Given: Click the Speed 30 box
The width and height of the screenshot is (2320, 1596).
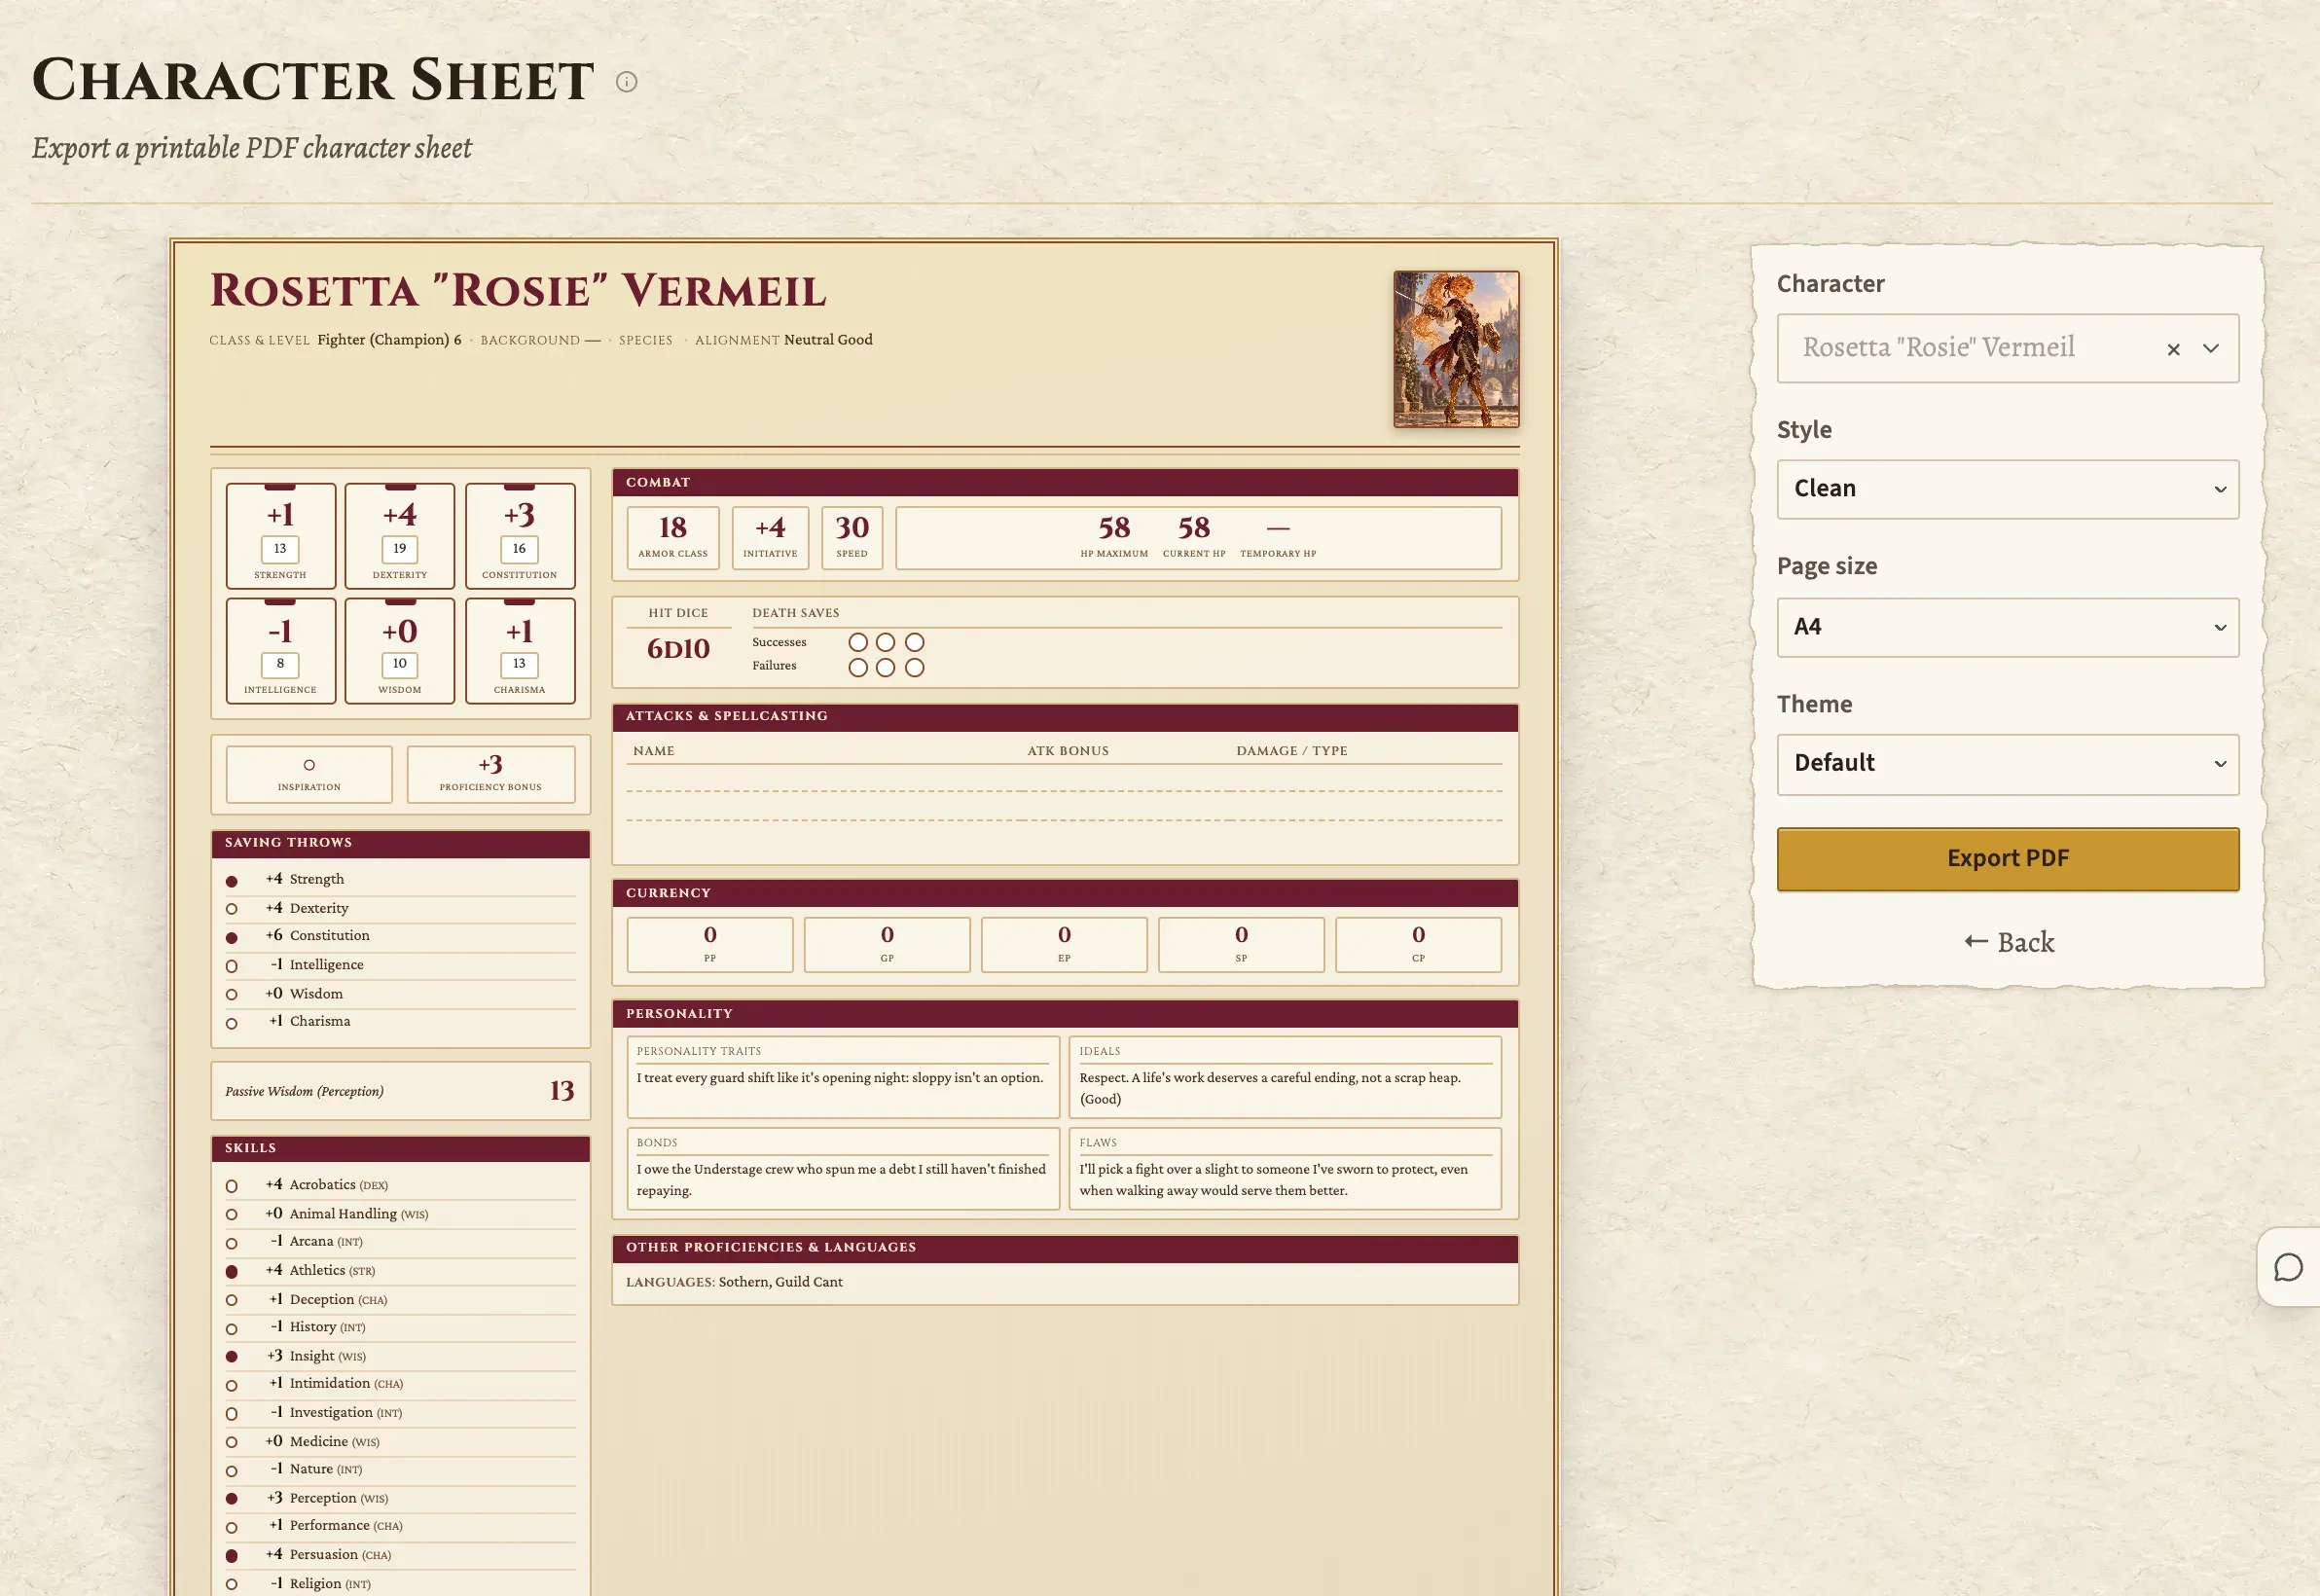Looking at the screenshot, I should (x=852, y=538).
